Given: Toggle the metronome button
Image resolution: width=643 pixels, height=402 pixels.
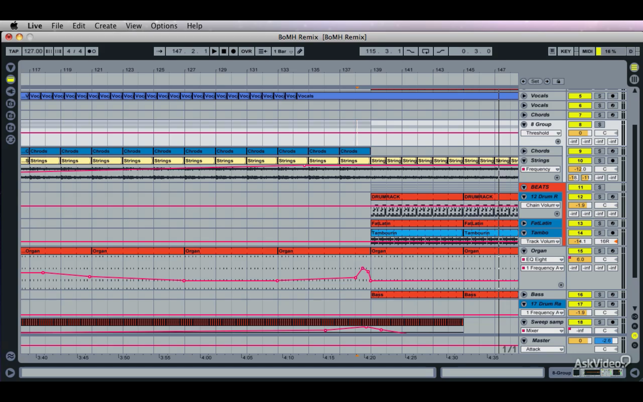Looking at the screenshot, I should click(x=92, y=51).
